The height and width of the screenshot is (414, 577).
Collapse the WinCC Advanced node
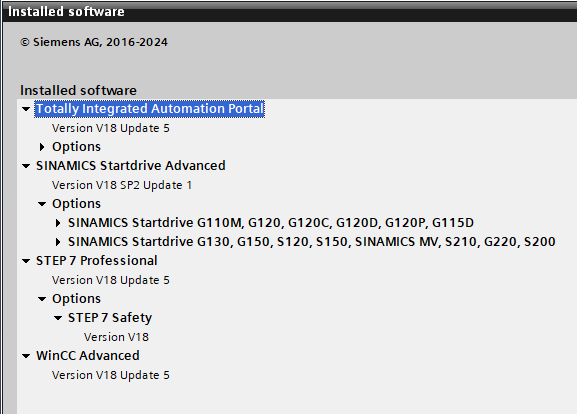[x=26, y=356]
